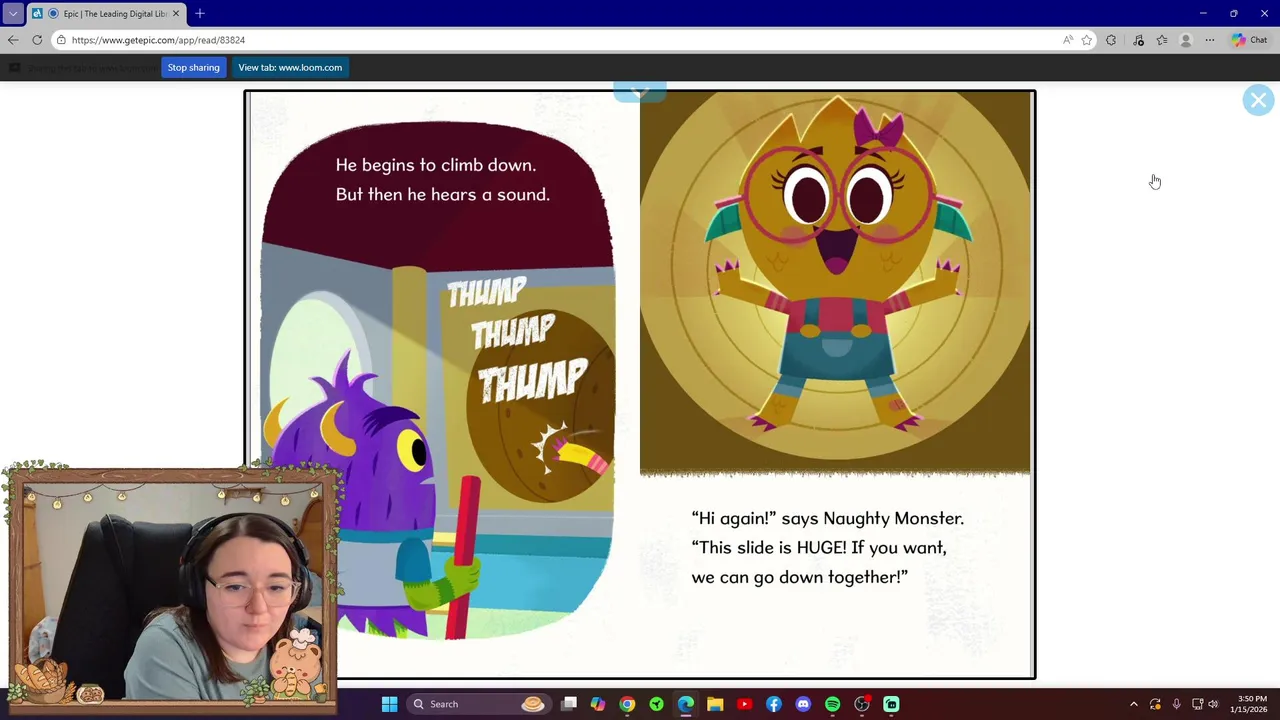Launch Copilot from taskbar
This screenshot has height=720, width=1280.
click(x=598, y=704)
